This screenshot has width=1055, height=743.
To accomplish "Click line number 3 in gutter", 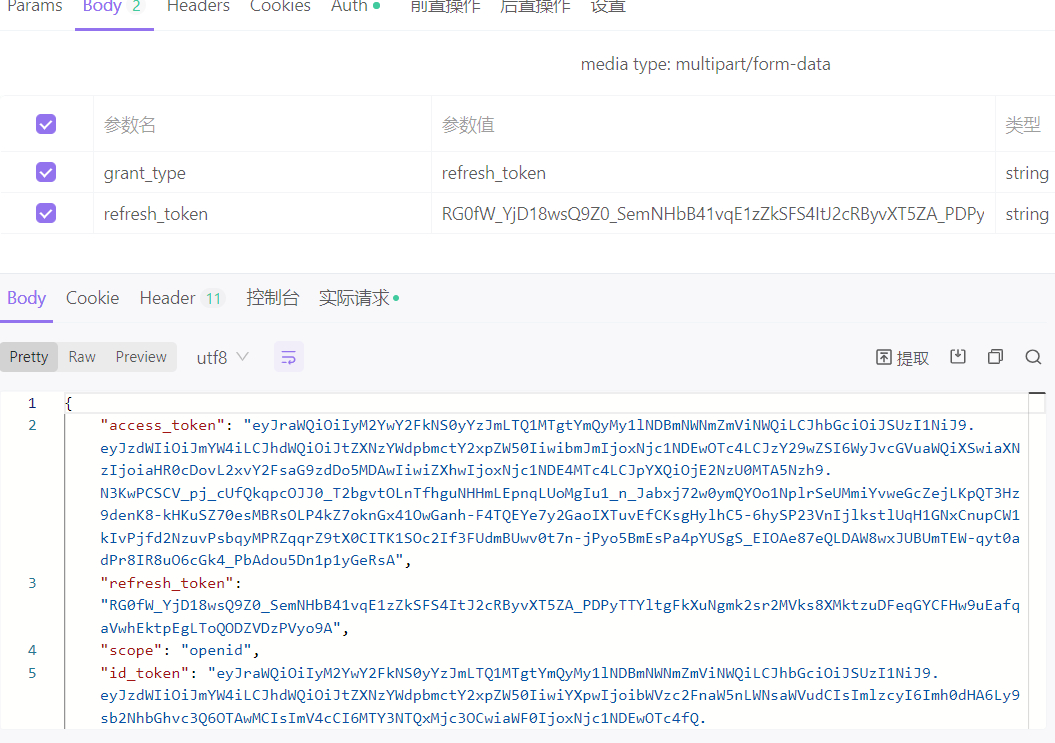I will (32, 583).
